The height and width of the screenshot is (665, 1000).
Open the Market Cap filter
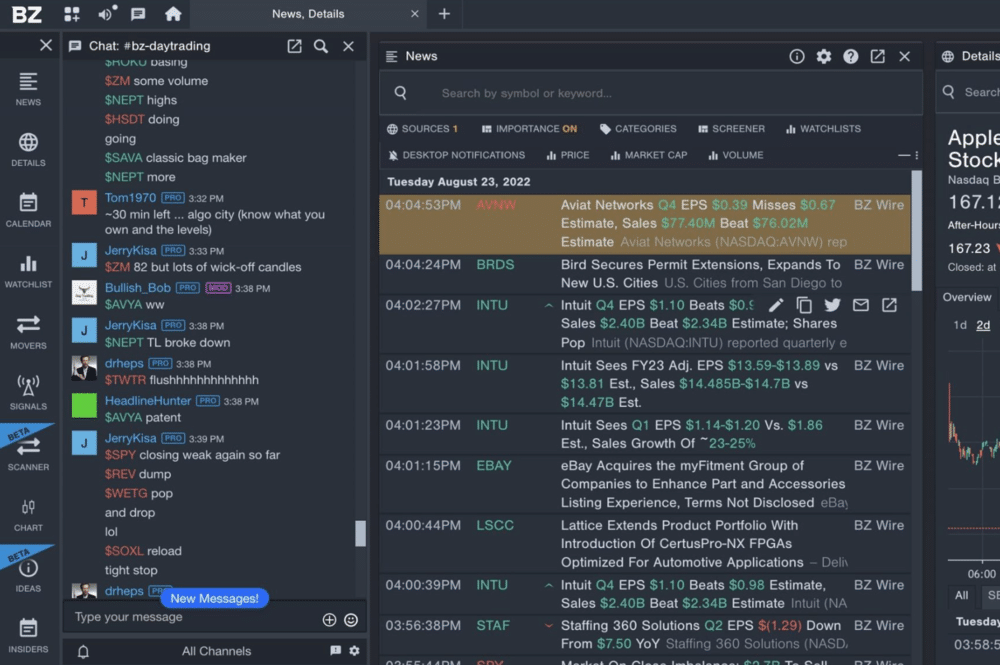649,156
